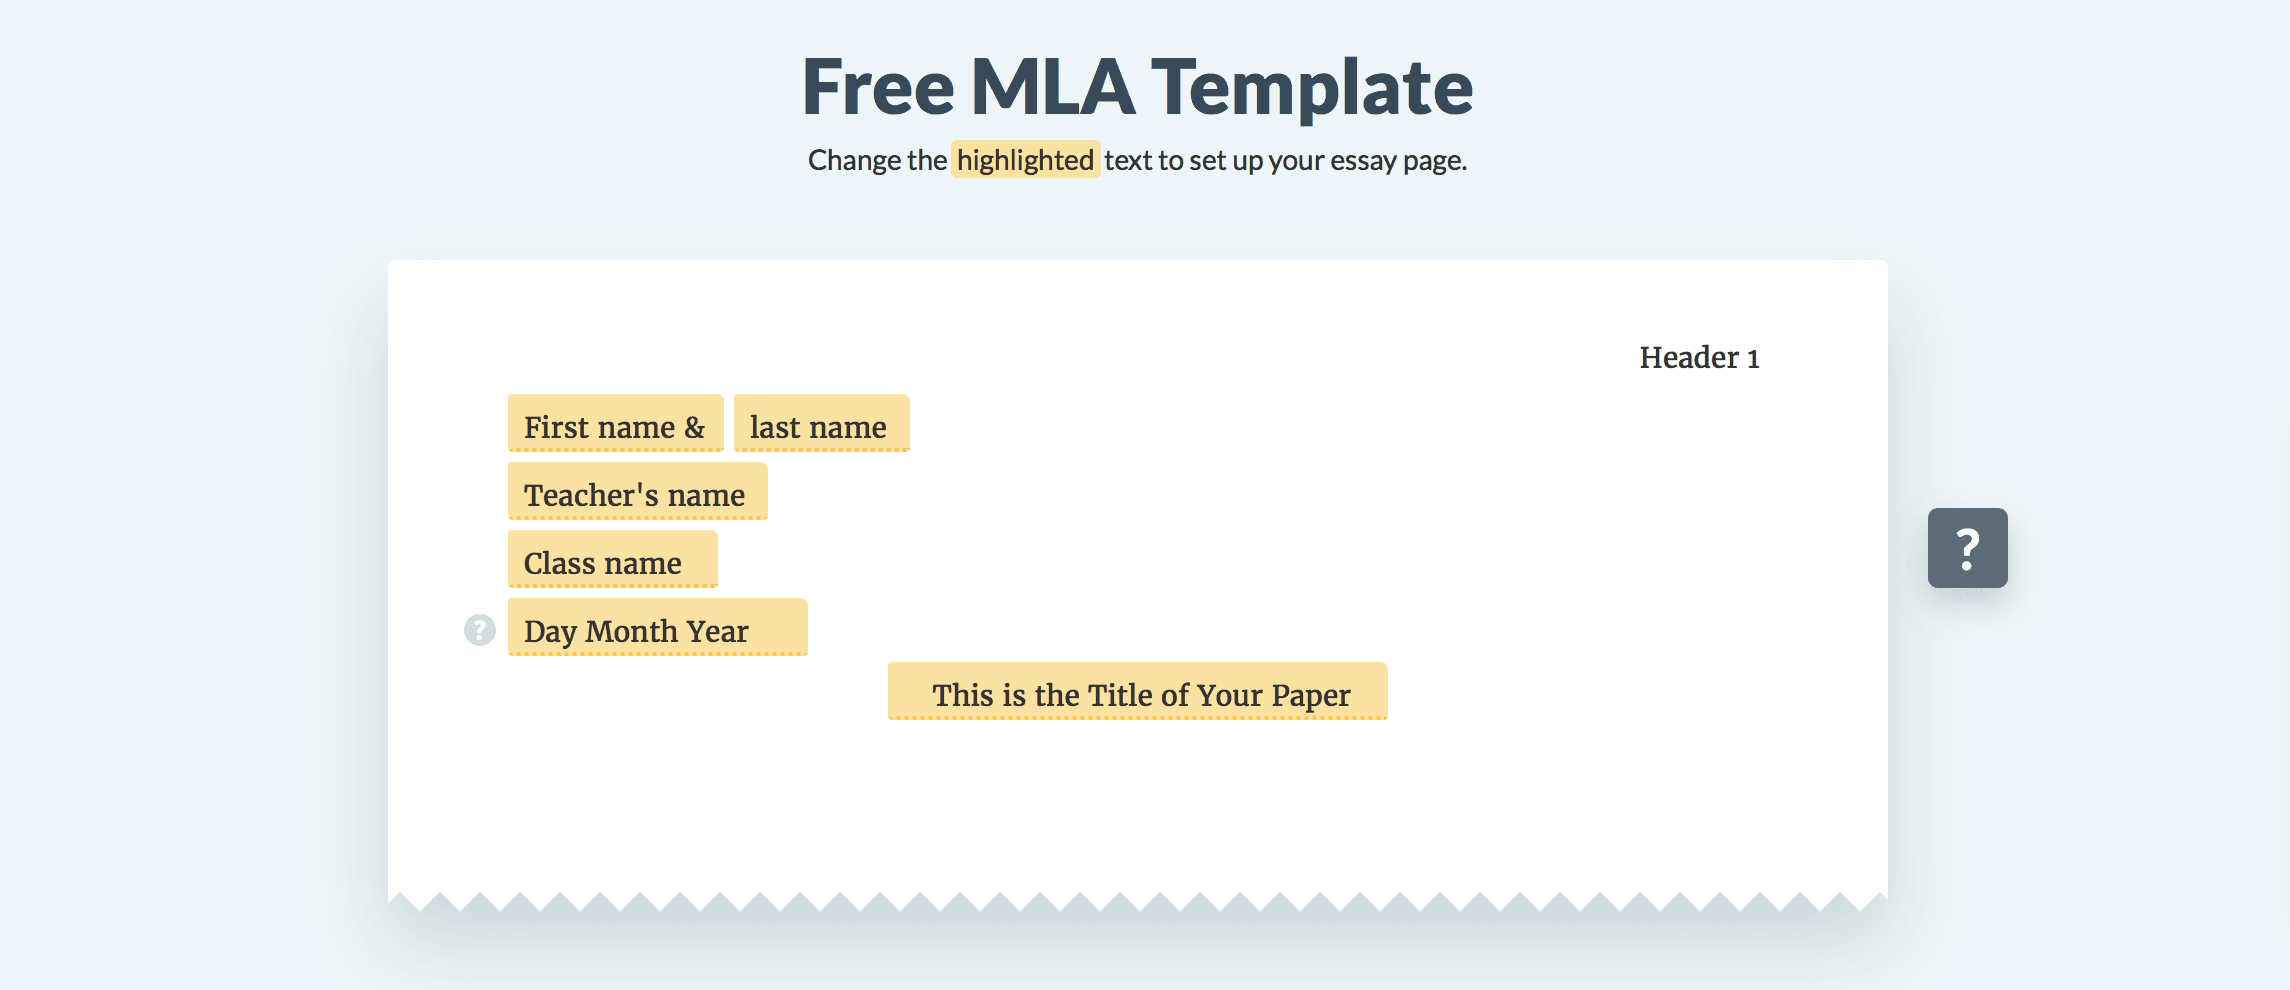Click the blank page area below the title
Image resolution: width=2290 pixels, height=990 pixels.
(x=1137, y=800)
